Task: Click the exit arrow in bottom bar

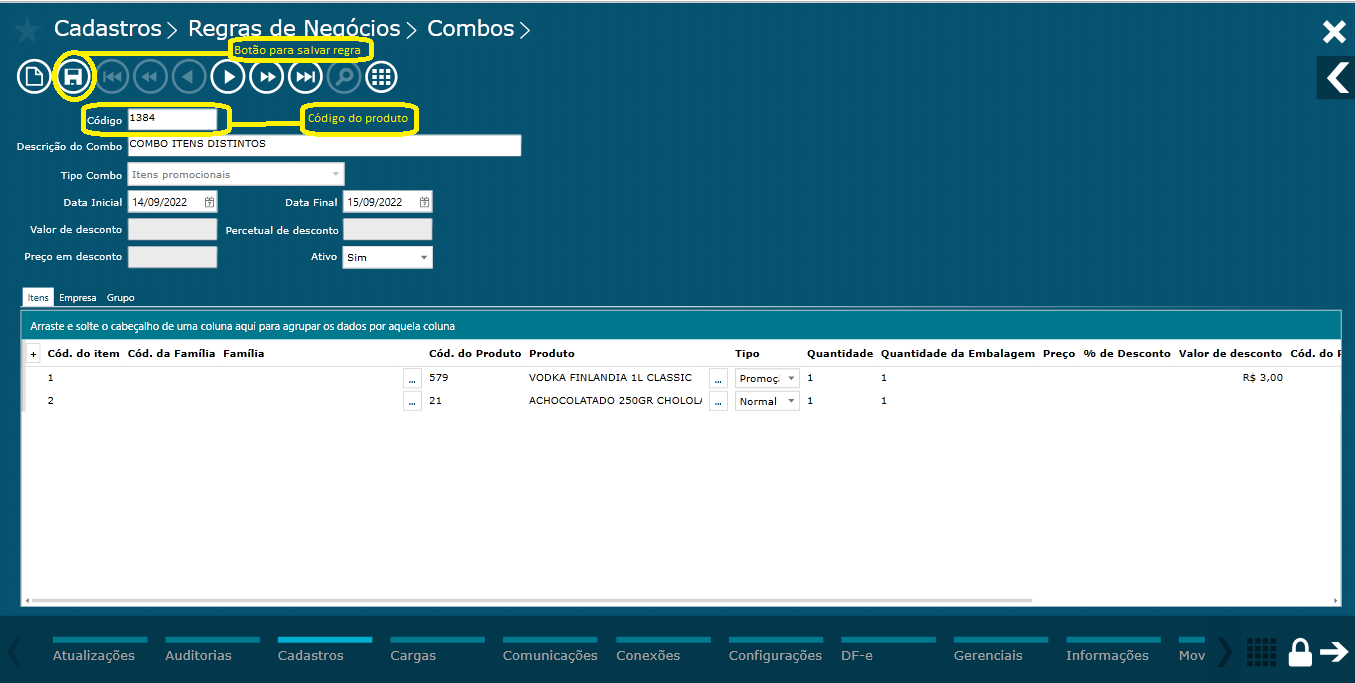Action: point(1335,652)
